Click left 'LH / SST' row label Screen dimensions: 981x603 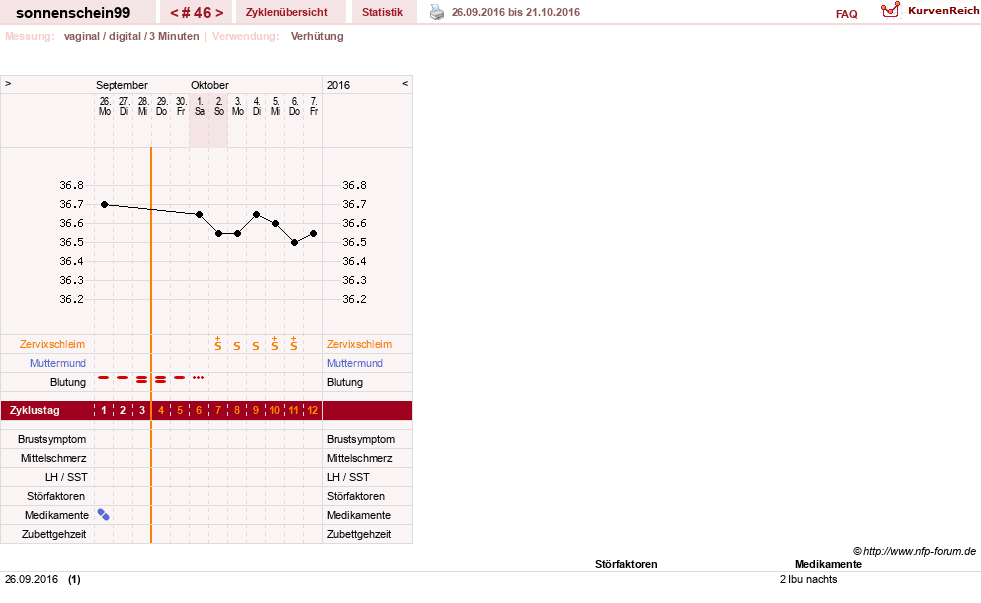point(66,477)
